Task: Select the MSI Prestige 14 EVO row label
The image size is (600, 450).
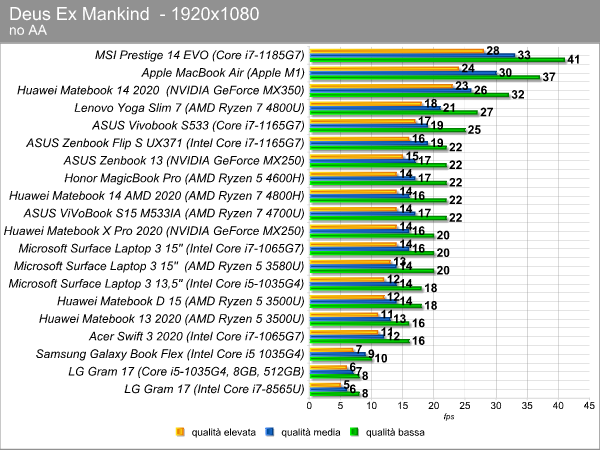Action: pos(199,55)
